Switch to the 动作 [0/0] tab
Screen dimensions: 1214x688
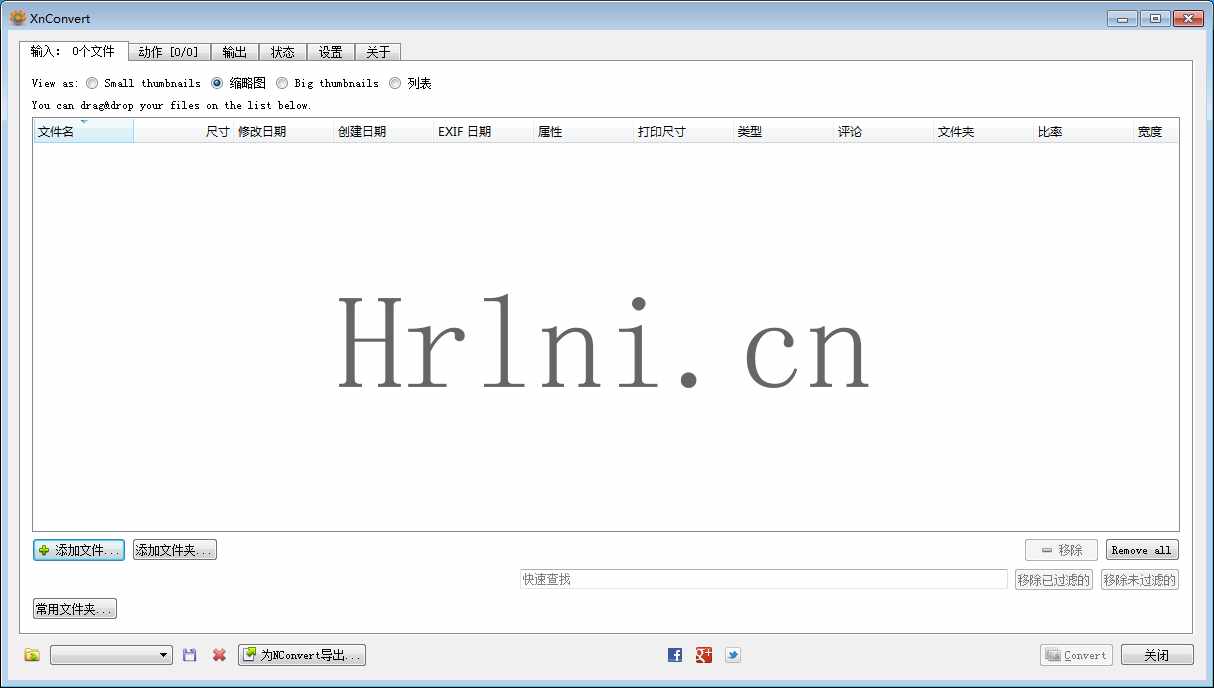[x=169, y=52]
